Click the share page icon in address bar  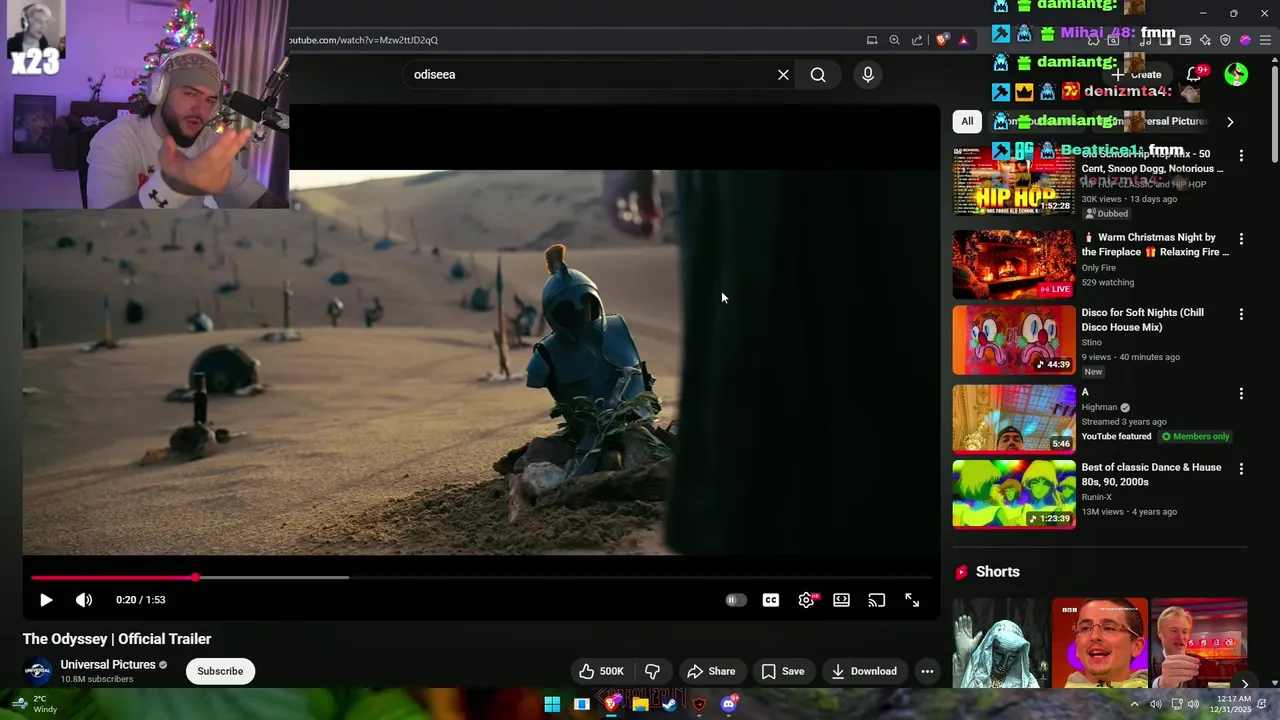click(917, 40)
